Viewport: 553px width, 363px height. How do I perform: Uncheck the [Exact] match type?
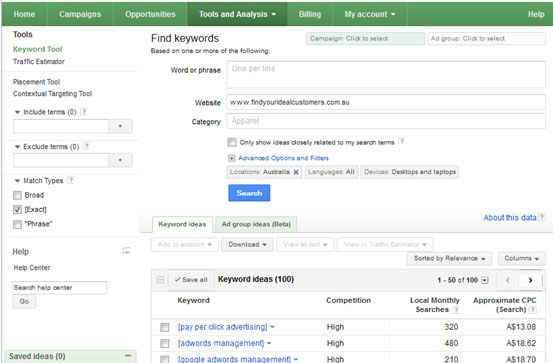(17, 210)
